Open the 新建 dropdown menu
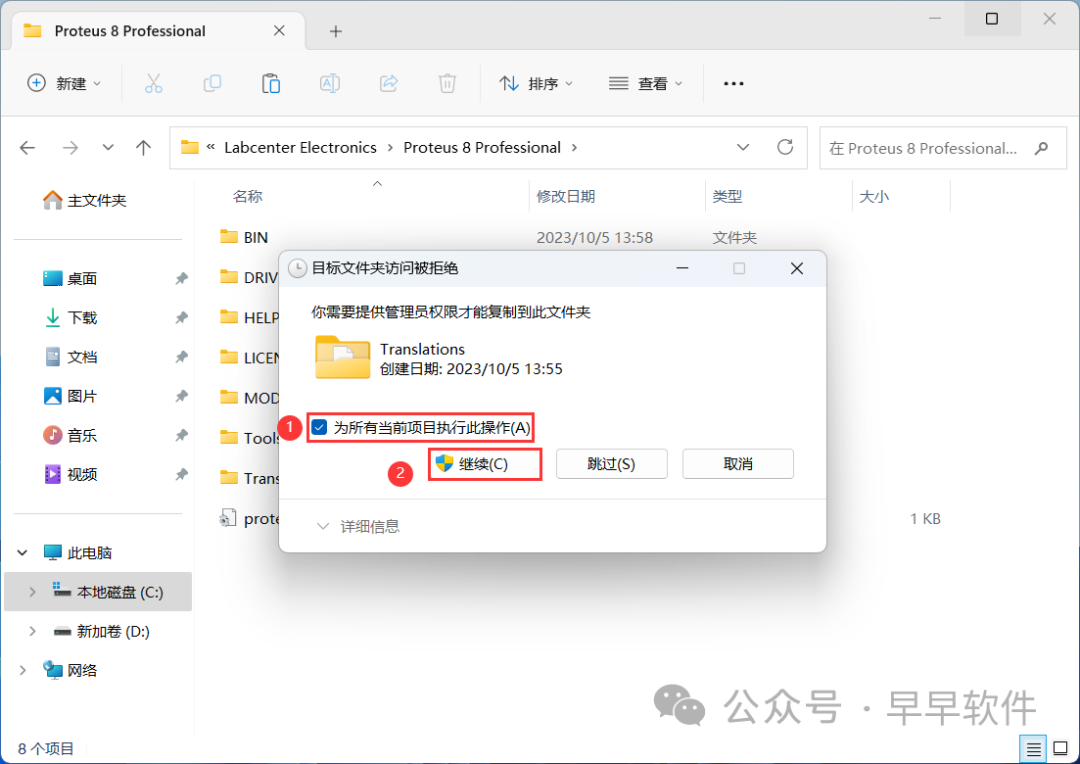Viewport: 1080px width, 764px height. (65, 84)
